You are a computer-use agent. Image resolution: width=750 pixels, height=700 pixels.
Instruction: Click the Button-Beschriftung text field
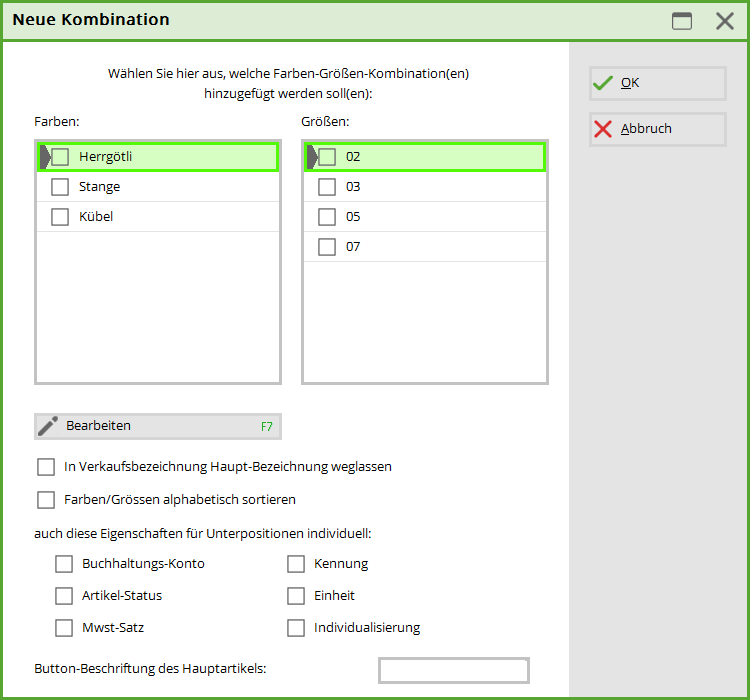point(453,670)
